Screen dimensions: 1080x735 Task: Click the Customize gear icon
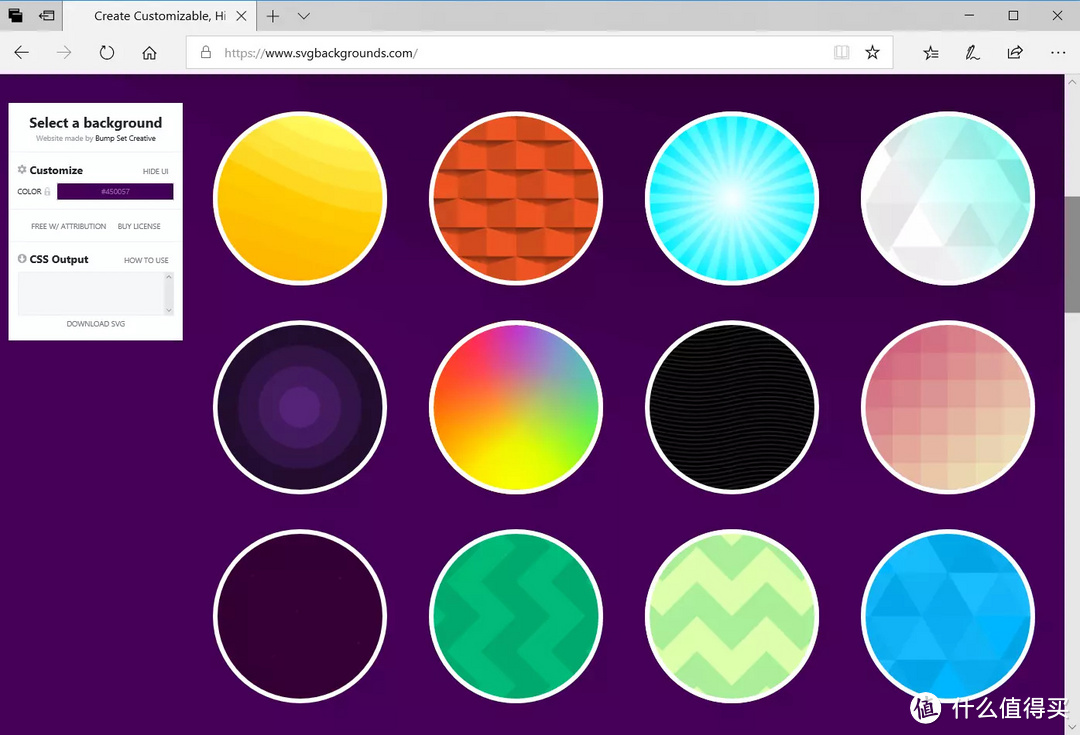22,169
